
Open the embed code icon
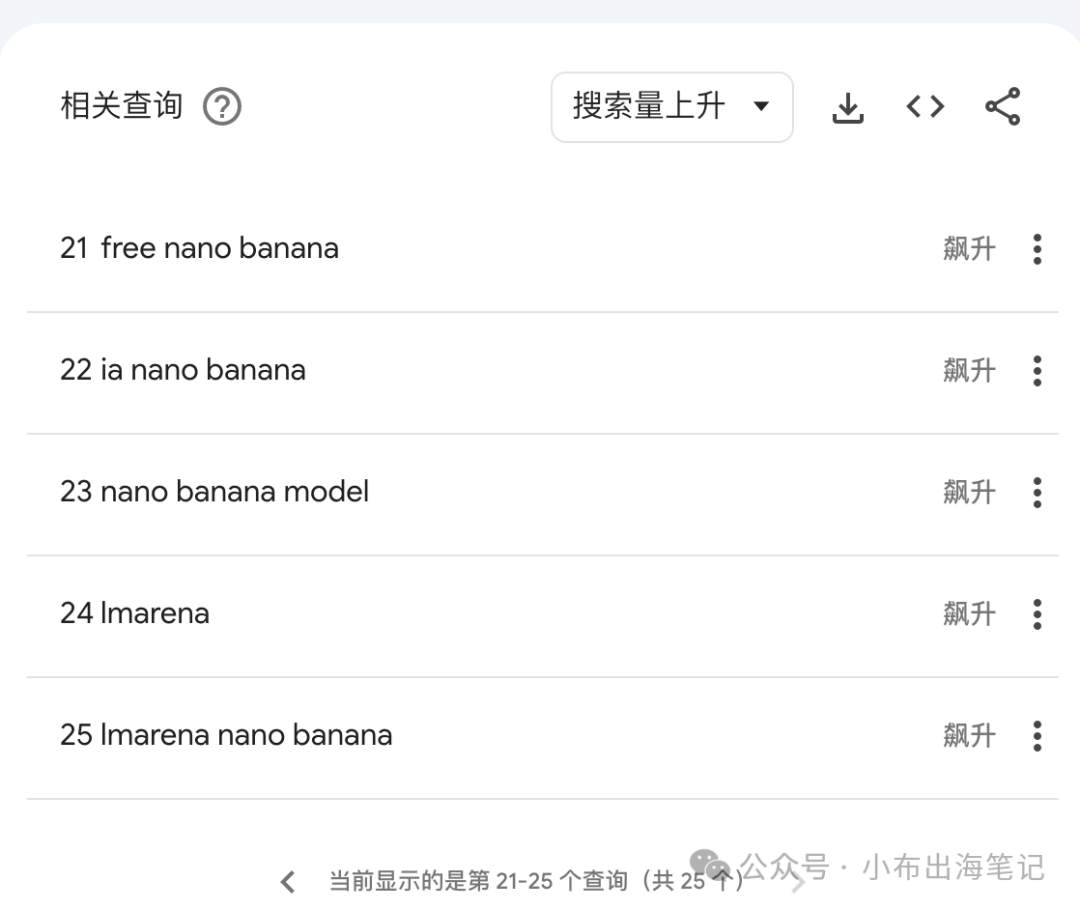(x=925, y=106)
